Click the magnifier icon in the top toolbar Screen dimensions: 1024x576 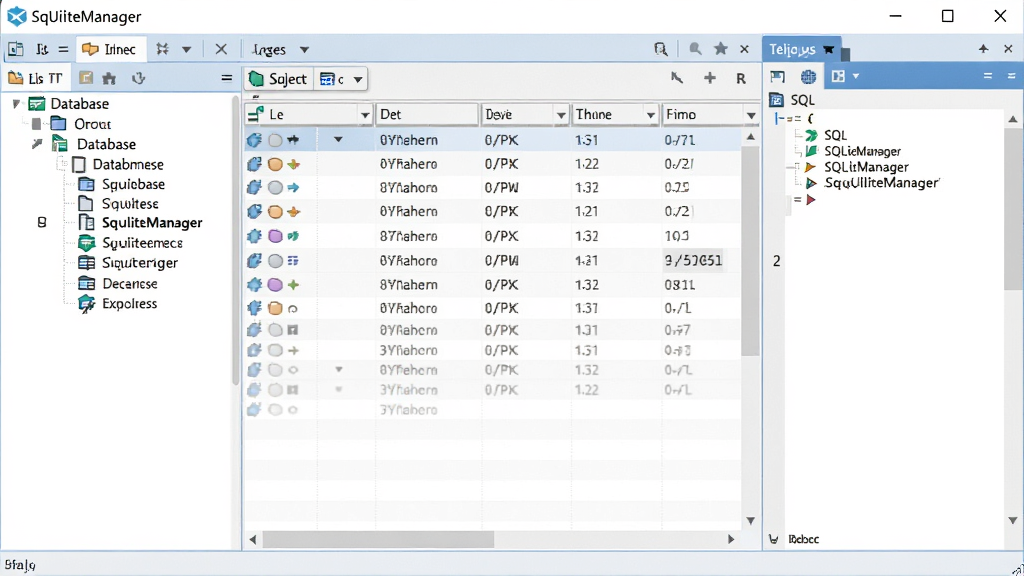696,49
